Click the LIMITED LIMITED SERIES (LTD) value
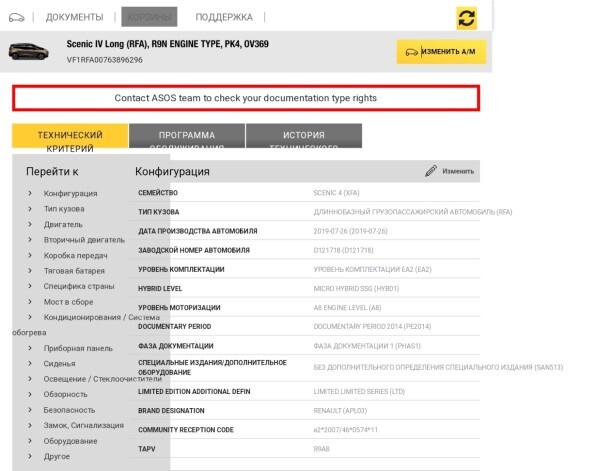This screenshot has height=471, width=612. (x=359, y=391)
